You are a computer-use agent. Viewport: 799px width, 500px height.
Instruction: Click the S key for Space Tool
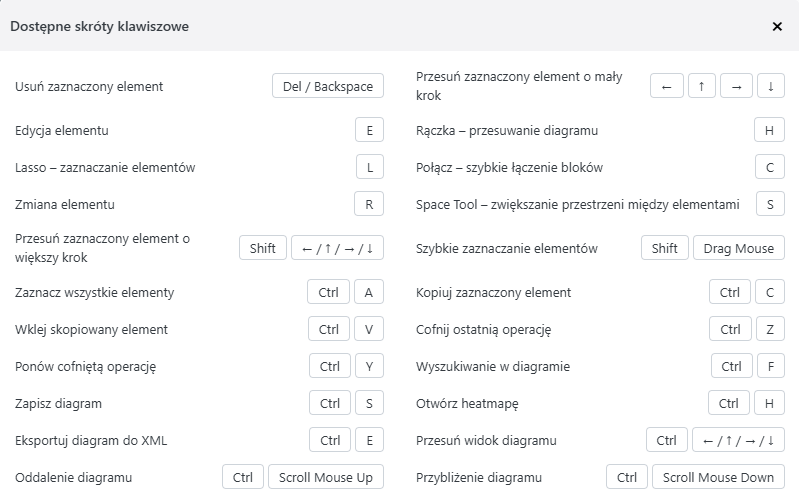pos(770,204)
